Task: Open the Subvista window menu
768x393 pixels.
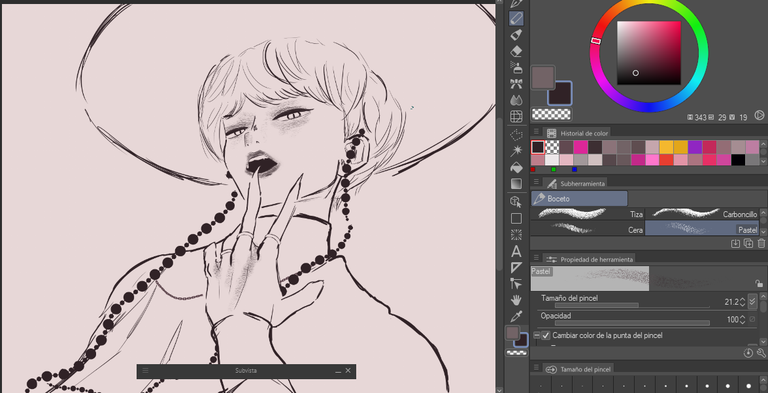Action: pyautogui.click(x=145, y=371)
